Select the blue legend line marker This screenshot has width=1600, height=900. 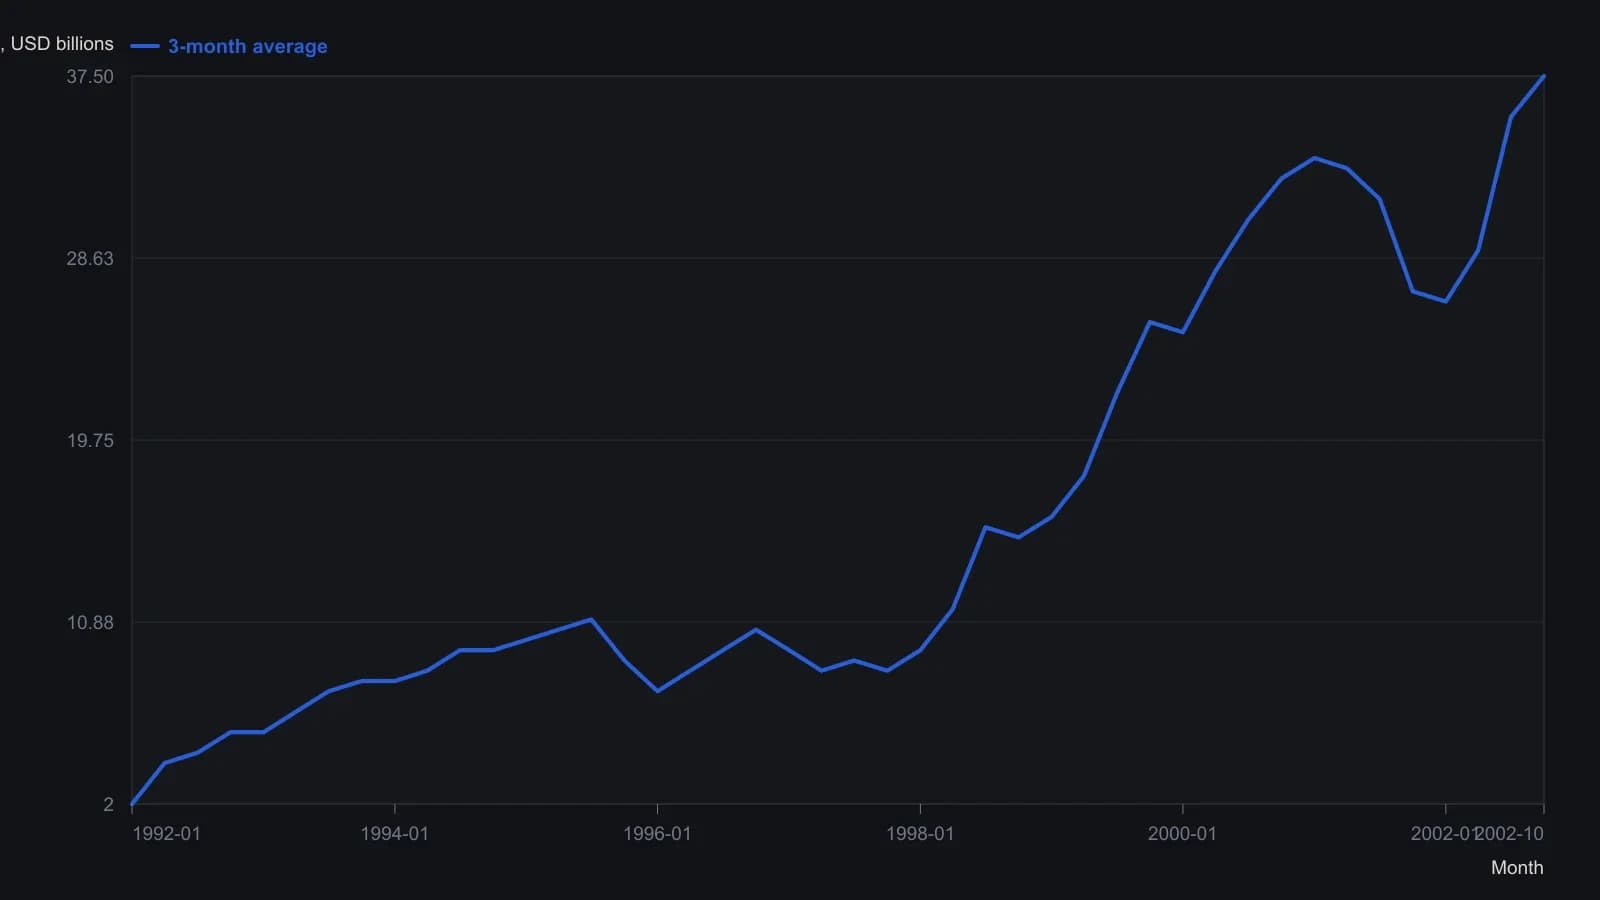[145, 46]
